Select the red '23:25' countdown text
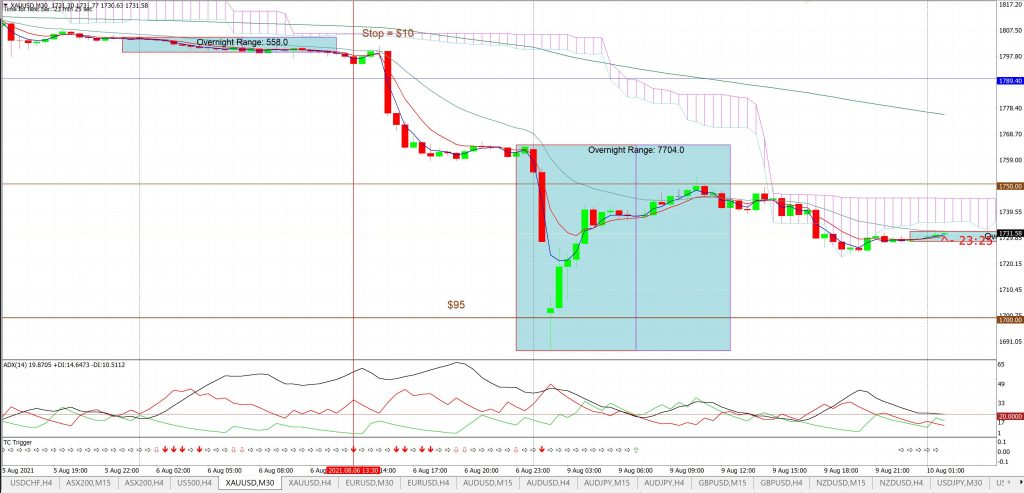 click(x=976, y=241)
